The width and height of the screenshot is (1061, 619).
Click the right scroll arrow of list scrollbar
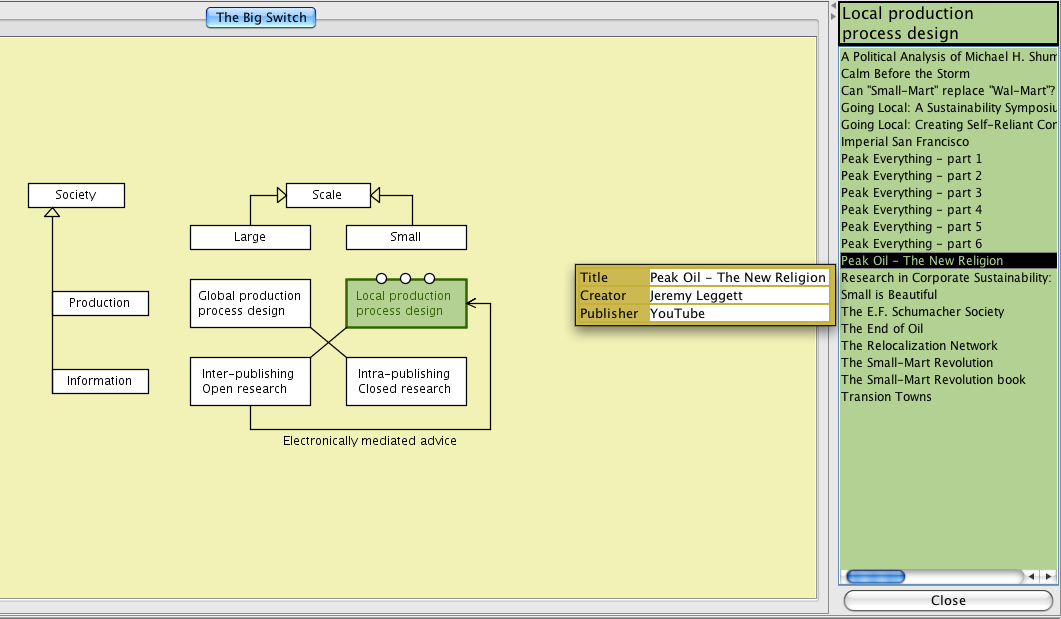pos(1047,577)
